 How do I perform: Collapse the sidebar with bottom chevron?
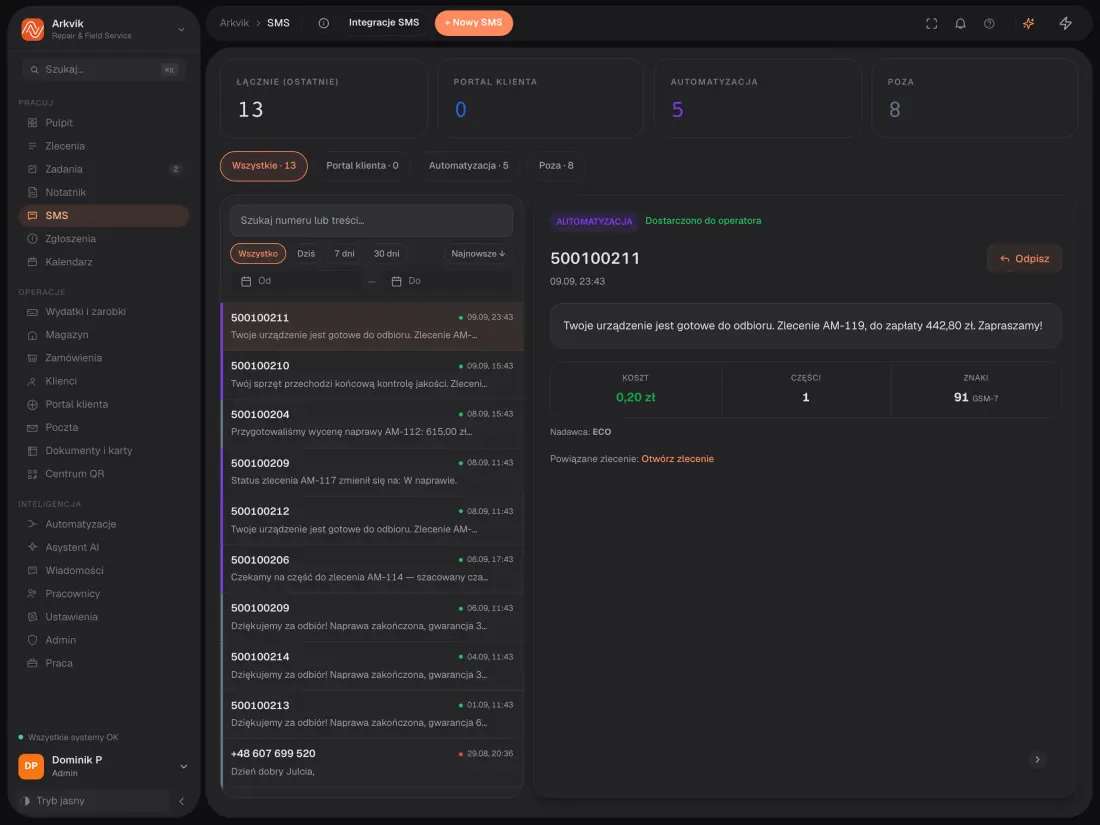point(181,800)
